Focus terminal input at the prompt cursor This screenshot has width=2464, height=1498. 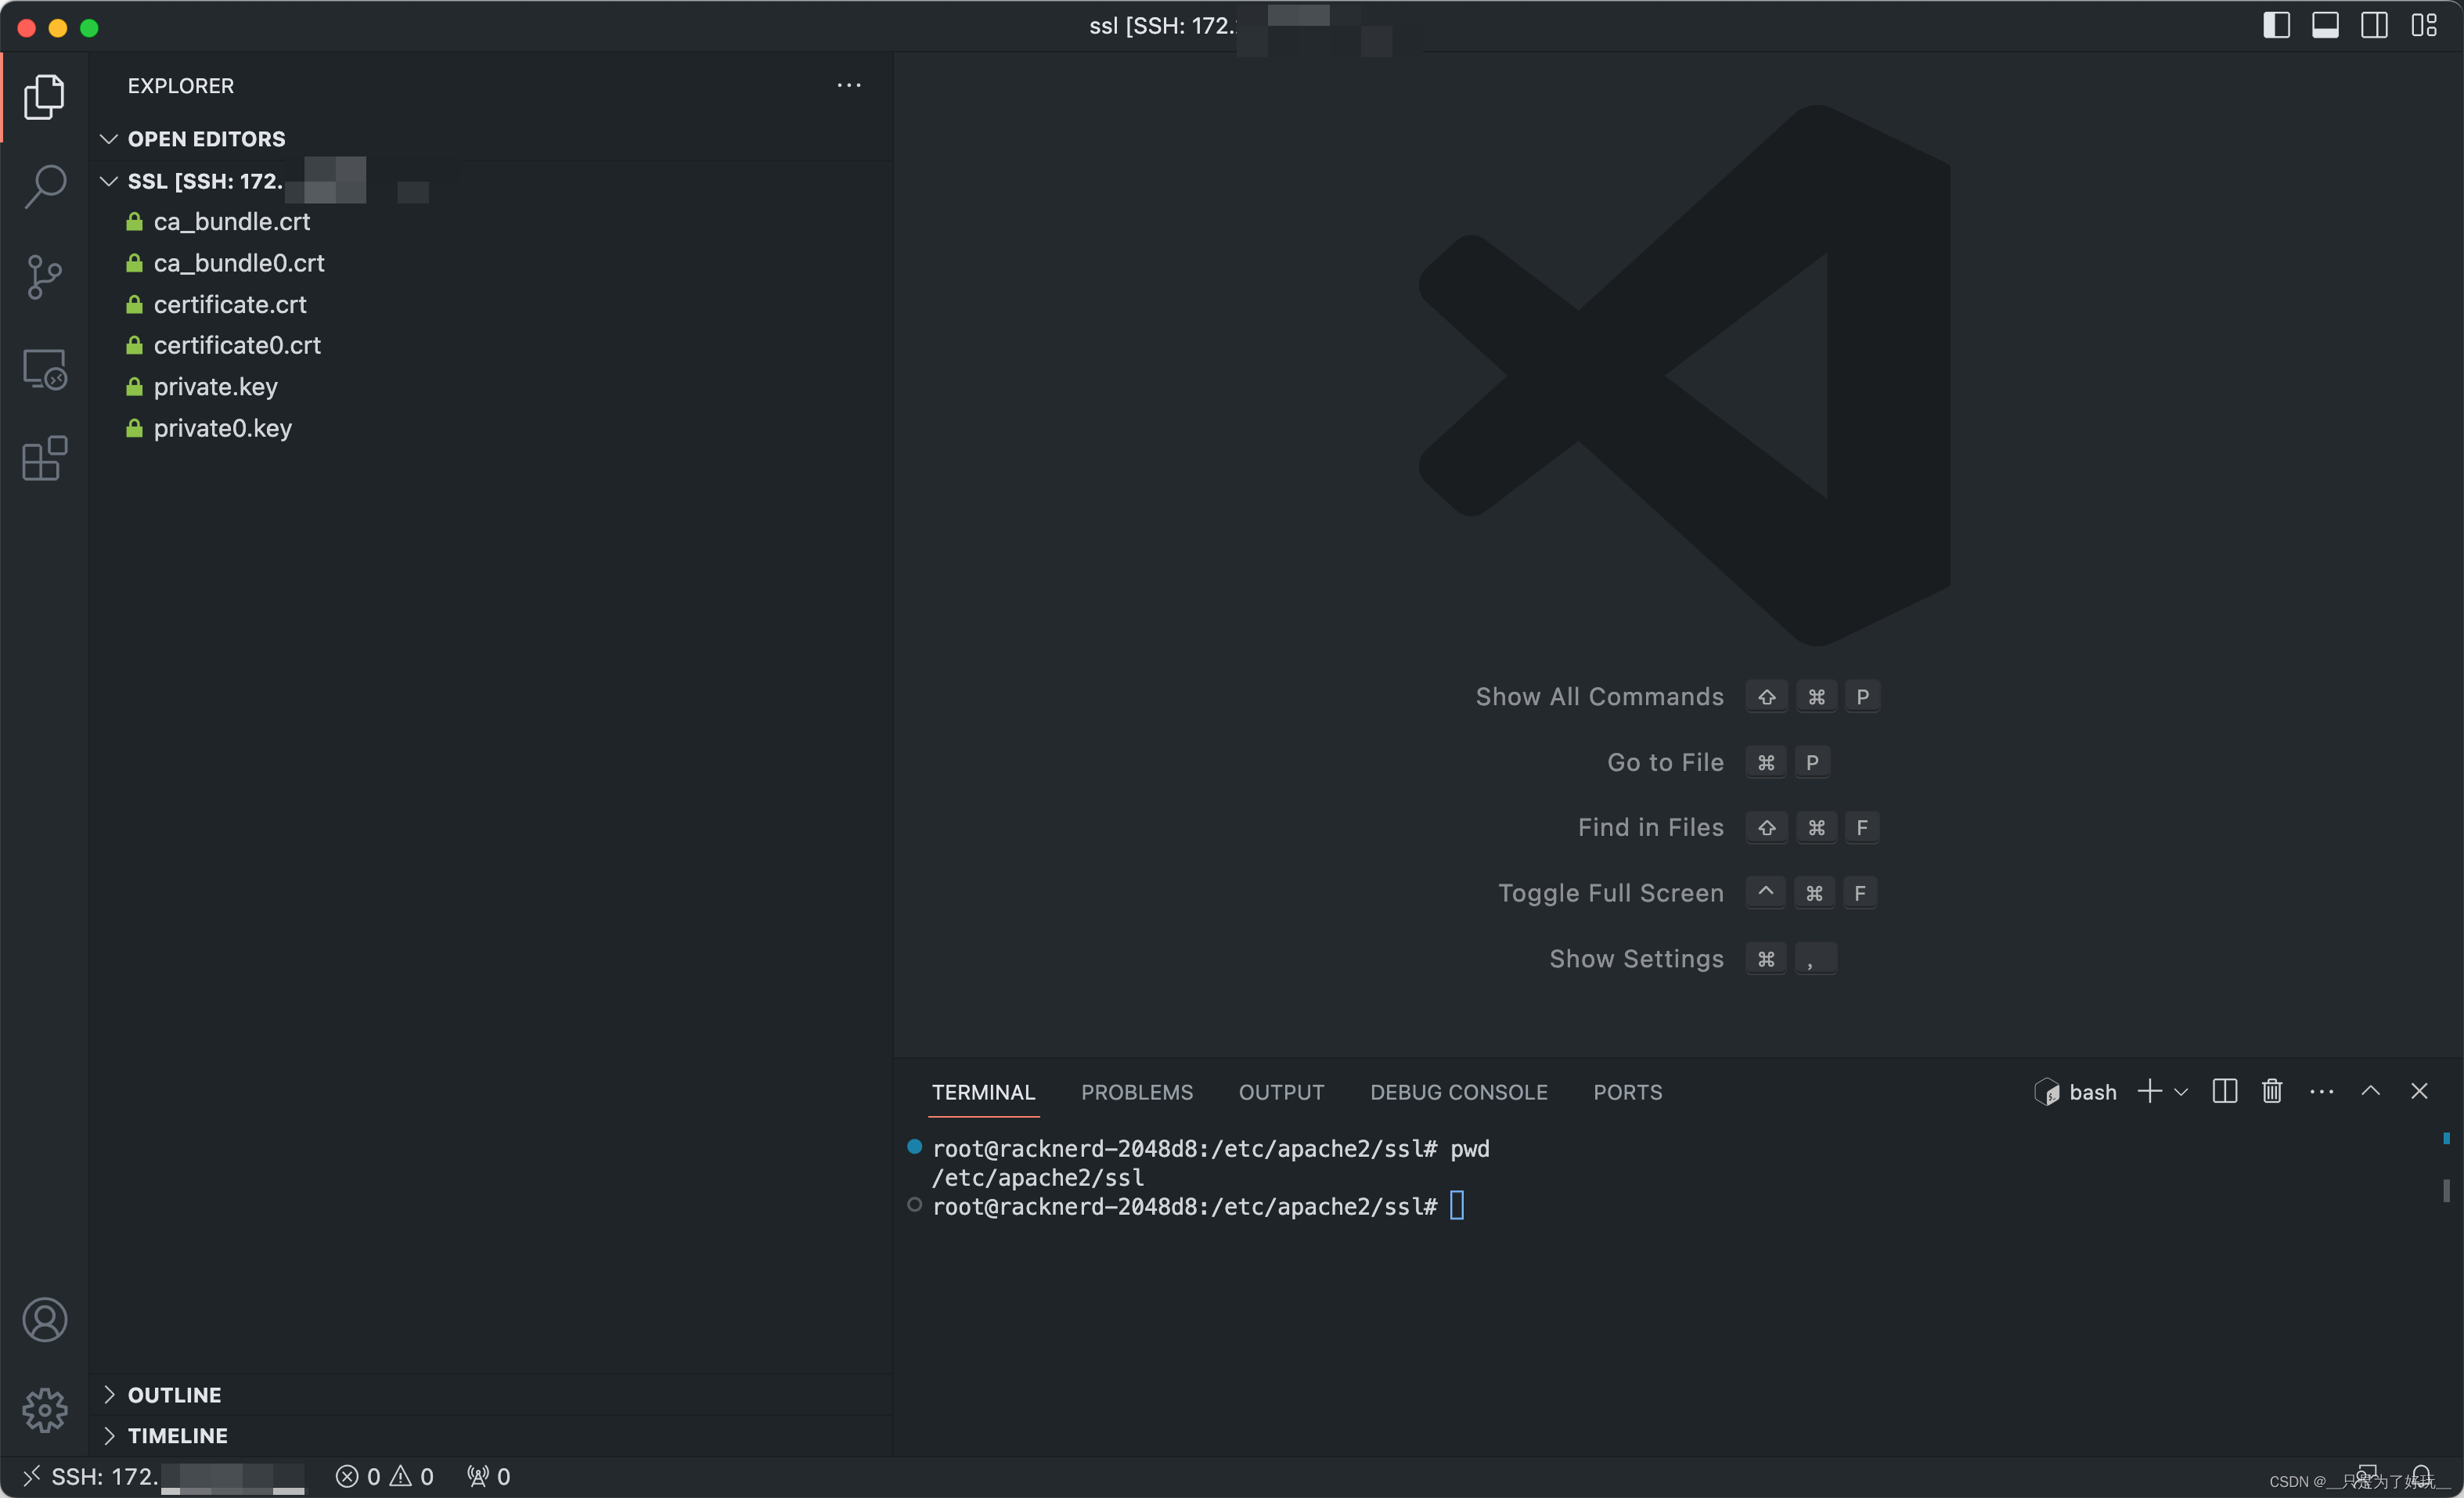1457,1206
